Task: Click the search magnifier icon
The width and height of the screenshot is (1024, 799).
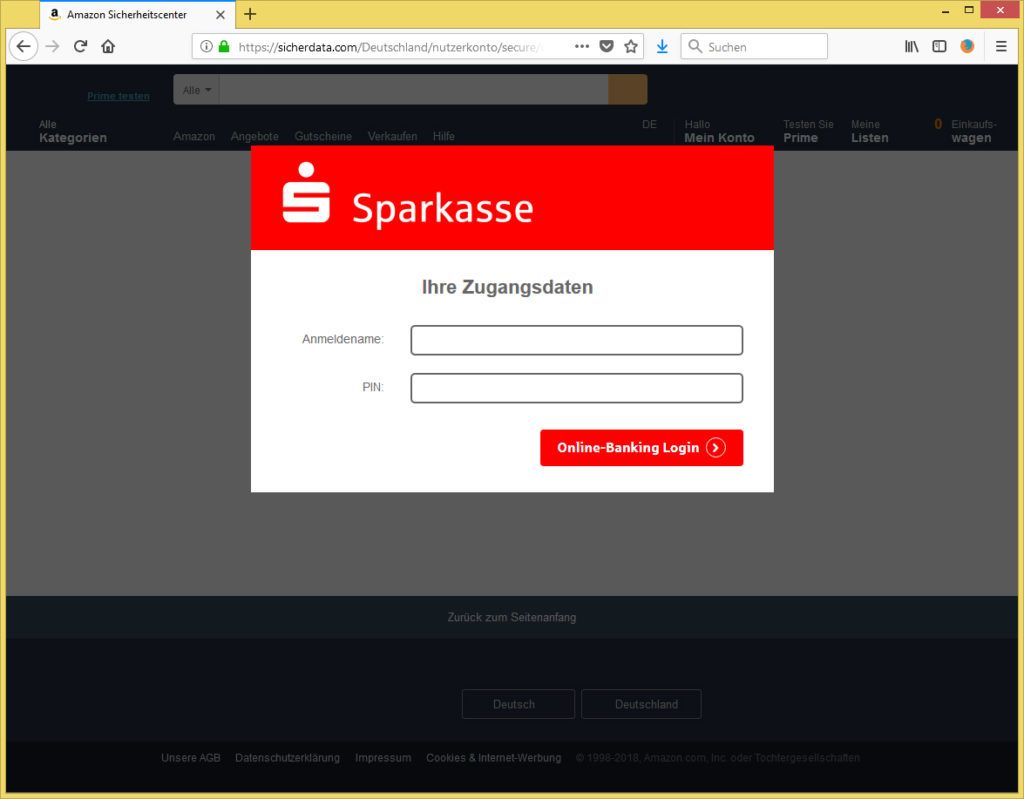Action: click(695, 46)
